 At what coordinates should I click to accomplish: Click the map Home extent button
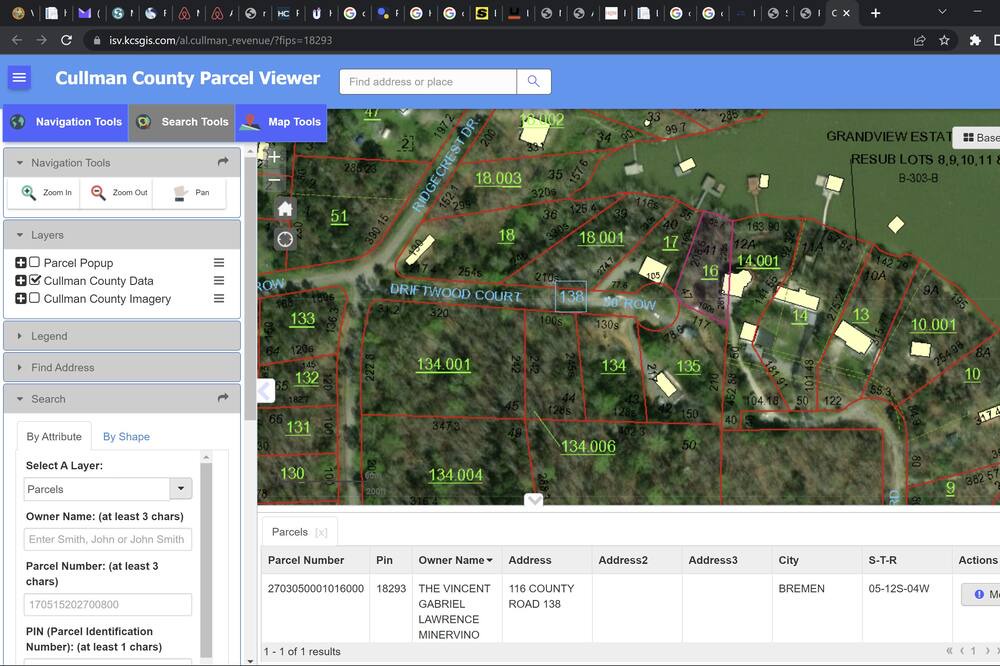coord(285,209)
